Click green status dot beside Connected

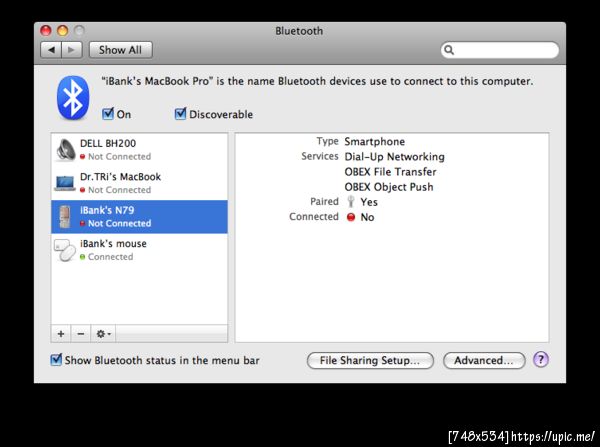click(x=82, y=257)
